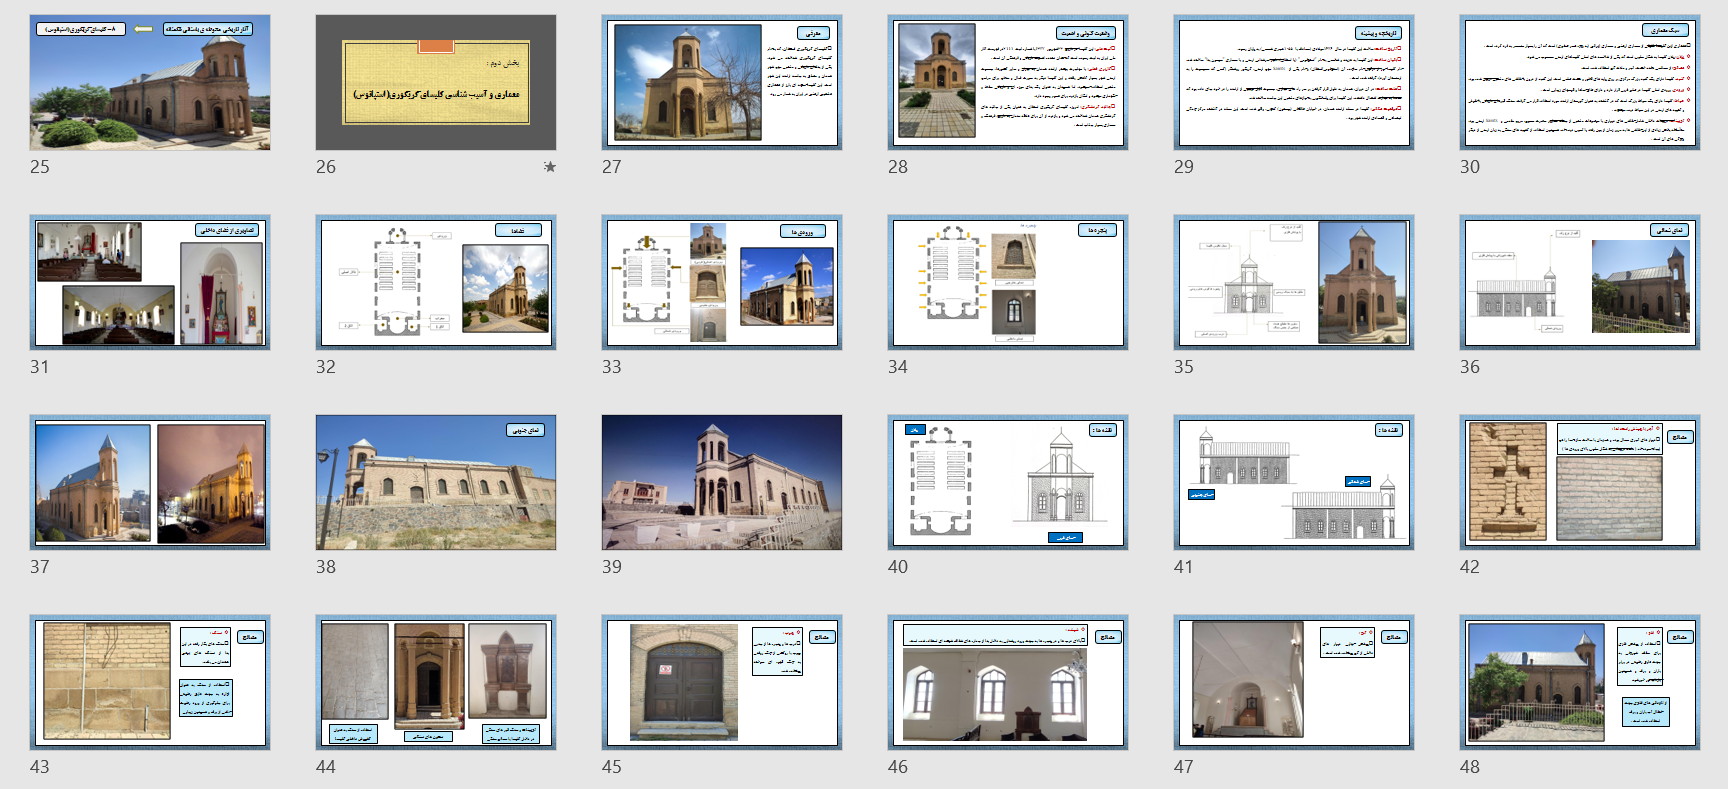Viewport: 1728px width, 789px height.
Task: Select slide 39 full-image church under blue sky
Action: (722, 483)
